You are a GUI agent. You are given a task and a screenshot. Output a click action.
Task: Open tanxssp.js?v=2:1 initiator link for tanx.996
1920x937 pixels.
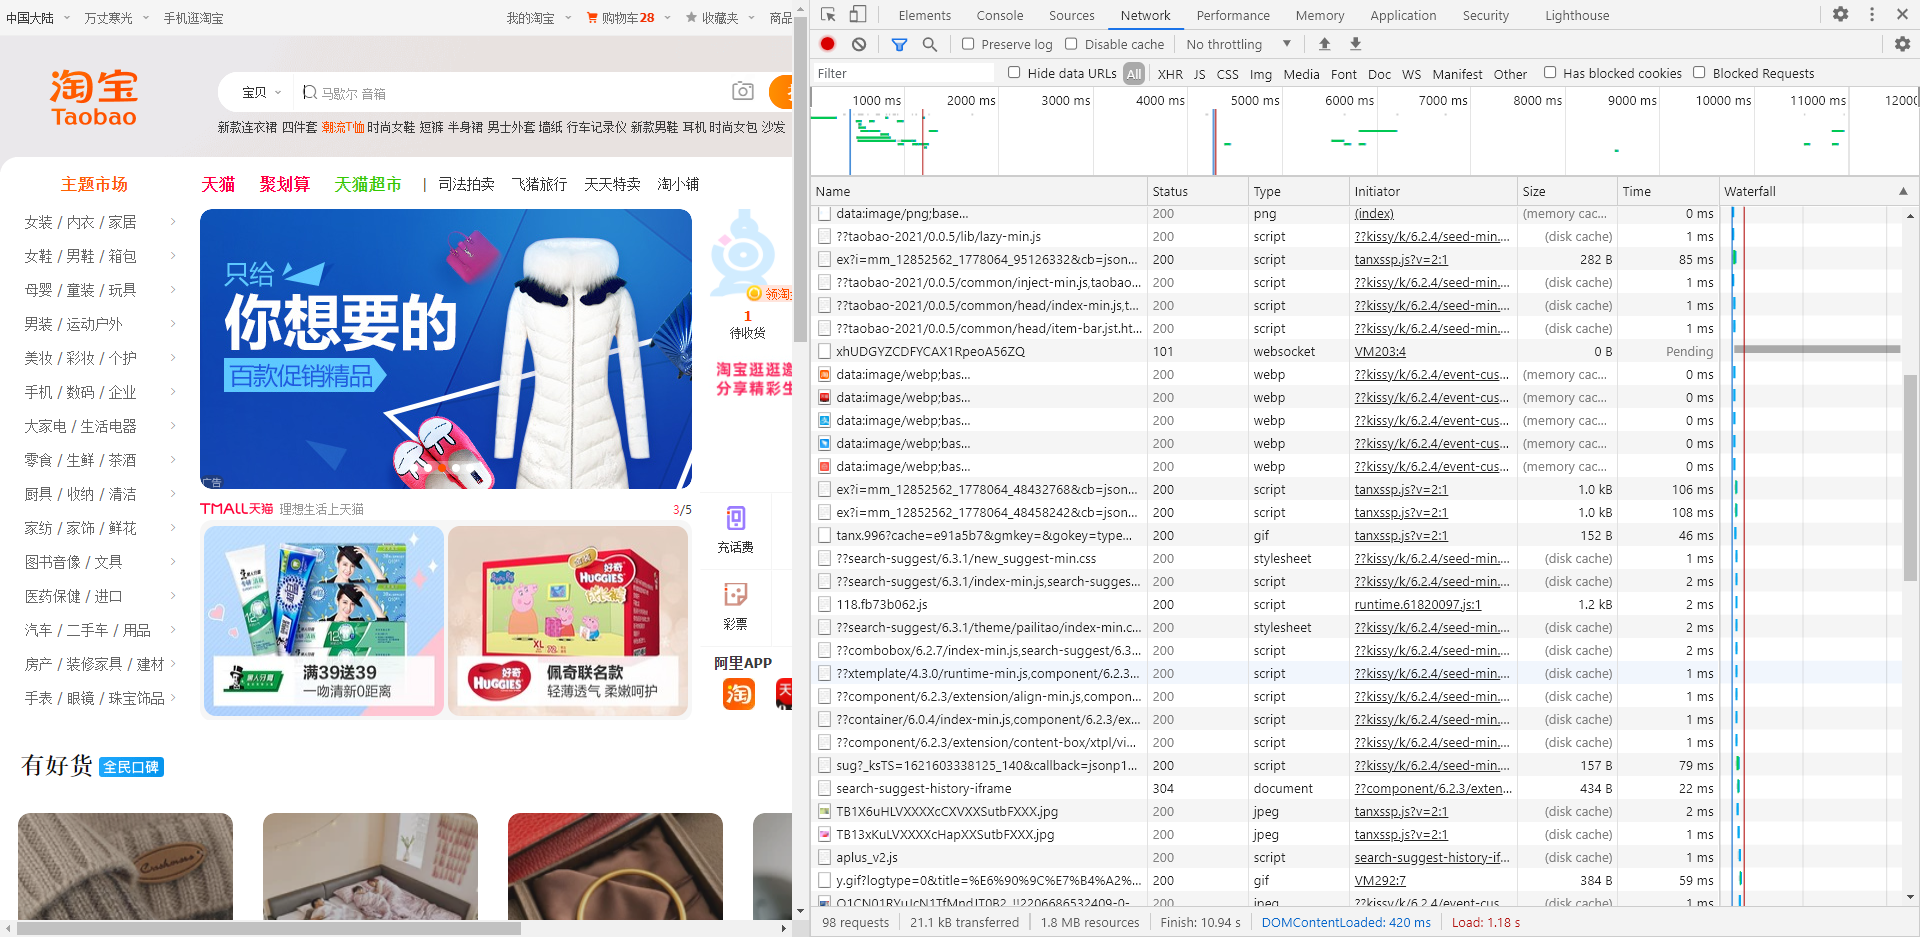click(1401, 536)
